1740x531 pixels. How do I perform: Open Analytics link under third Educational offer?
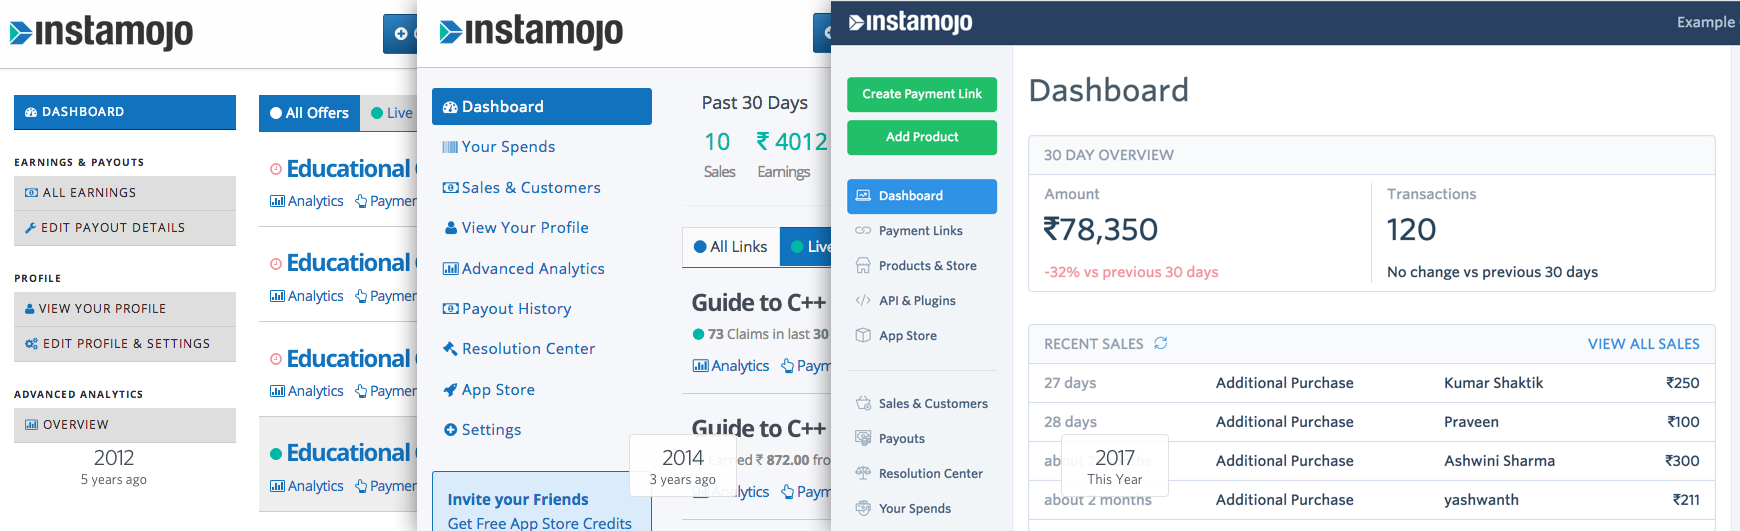(306, 391)
